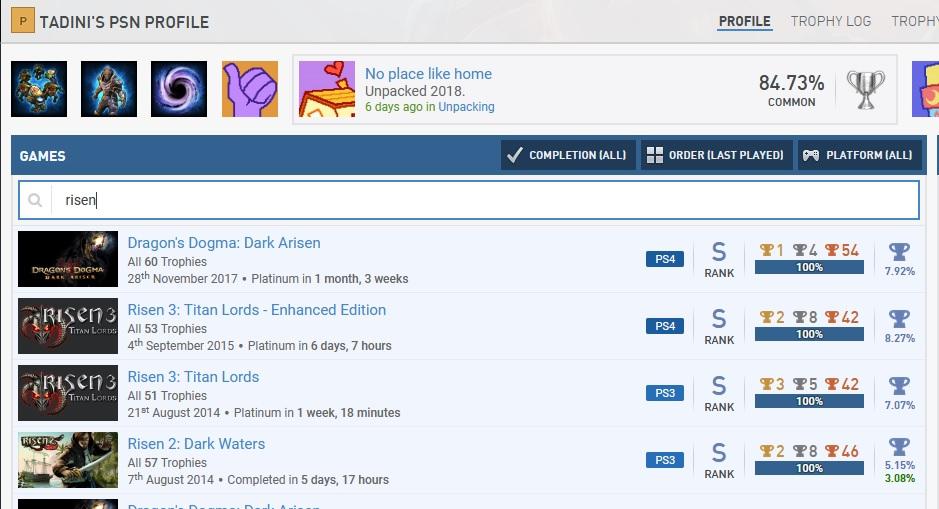The width and height of the screenshot is (939, 509).
Task: Click the grid icon on Order filter
Action: click(x=655, y=155)
